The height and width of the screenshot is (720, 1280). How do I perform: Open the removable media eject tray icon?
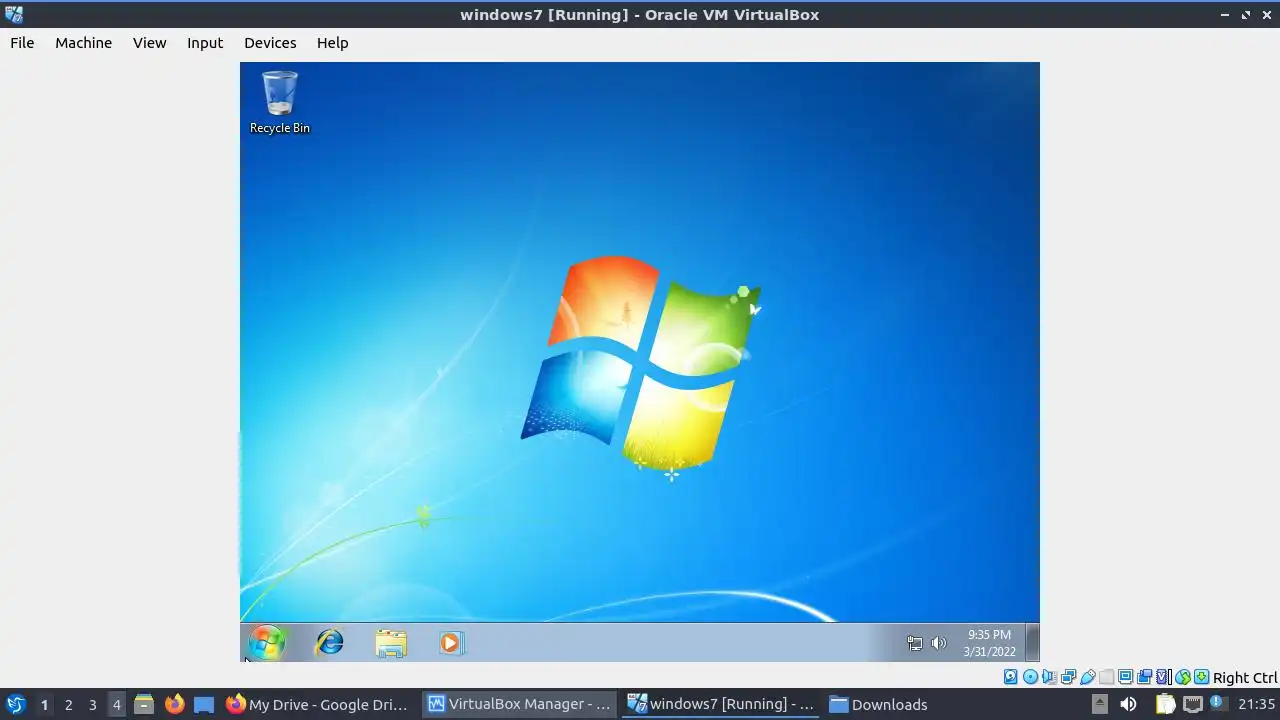coord(1099,704)
